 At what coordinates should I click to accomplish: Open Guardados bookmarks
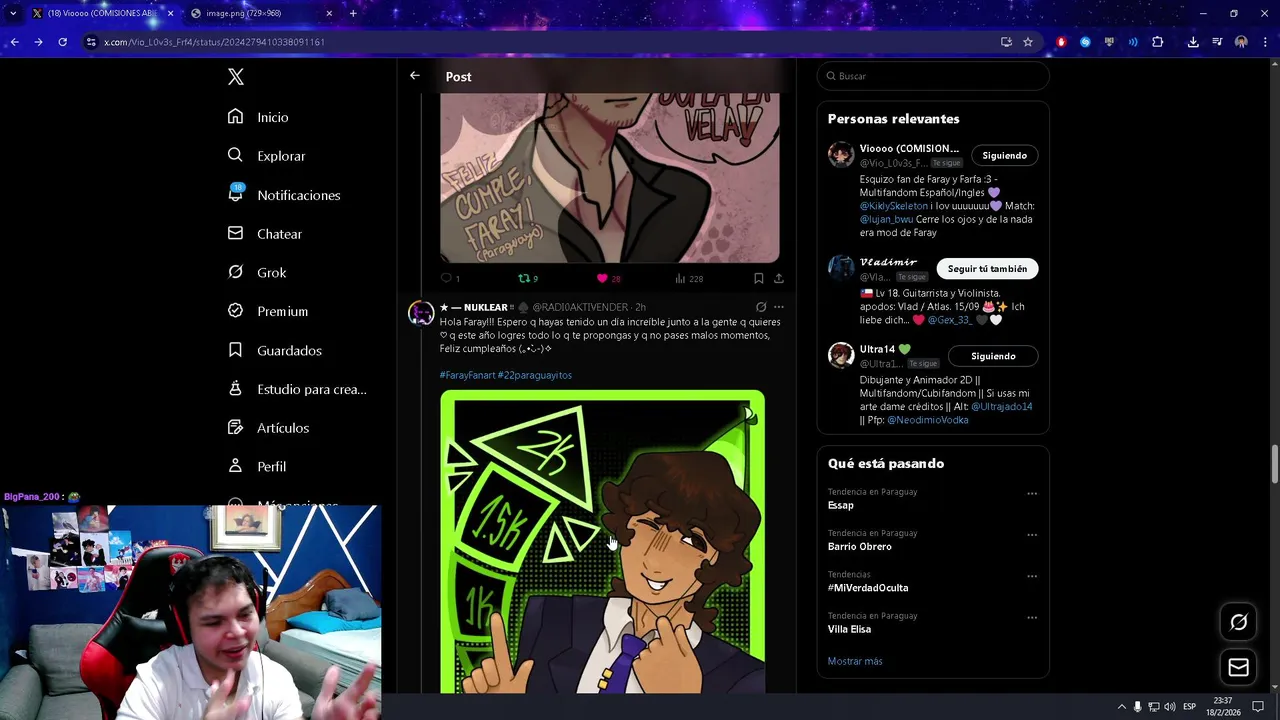pyautogui.click(x=274, y=350)
